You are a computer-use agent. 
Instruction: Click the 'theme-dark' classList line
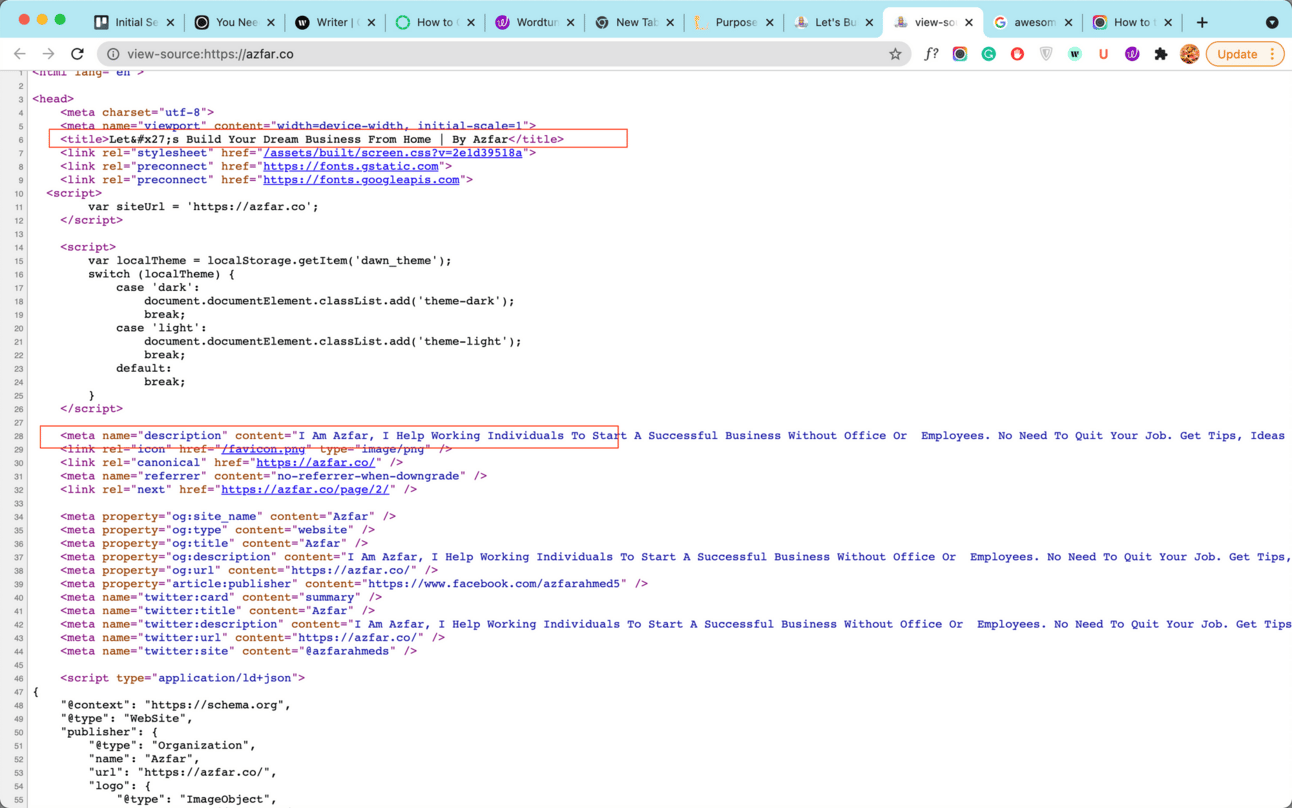point(329,301)
